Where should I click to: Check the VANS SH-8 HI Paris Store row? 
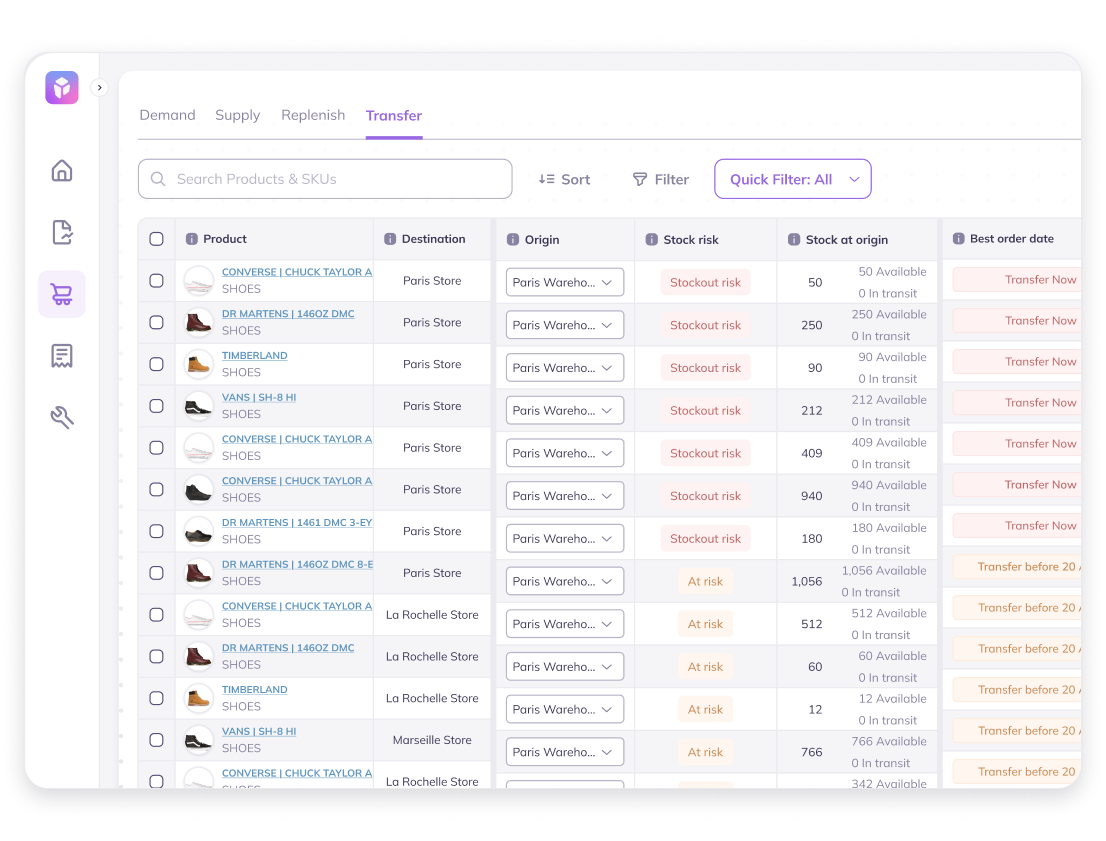(x=157, y=406)
